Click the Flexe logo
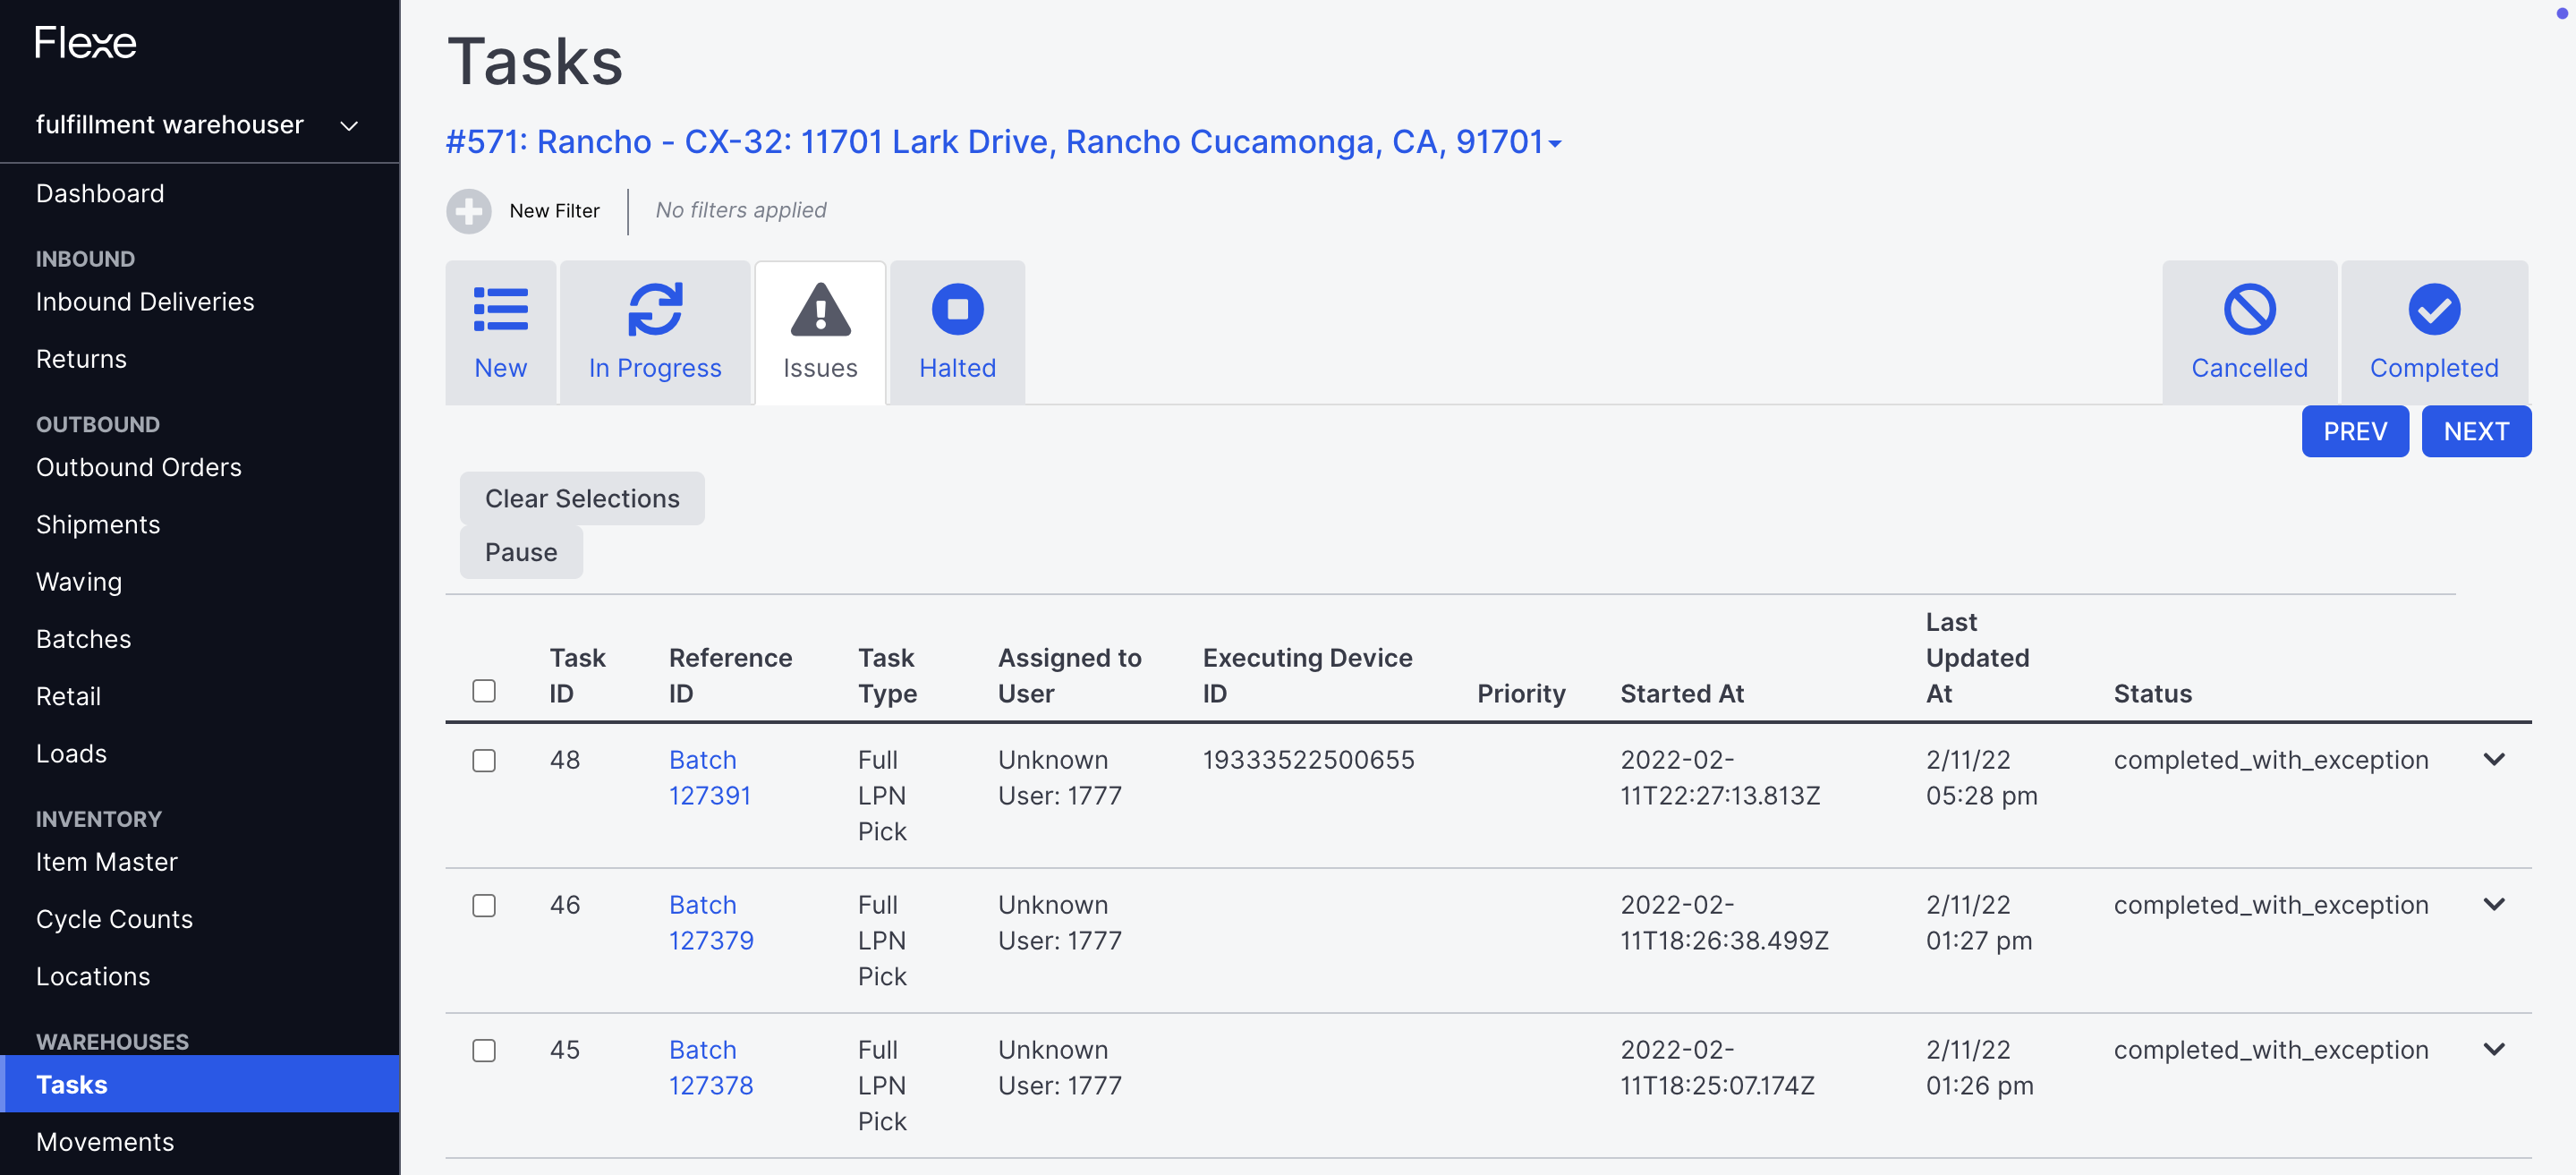This screenshot has width=2576, height=1175. [x=85, y=43]
